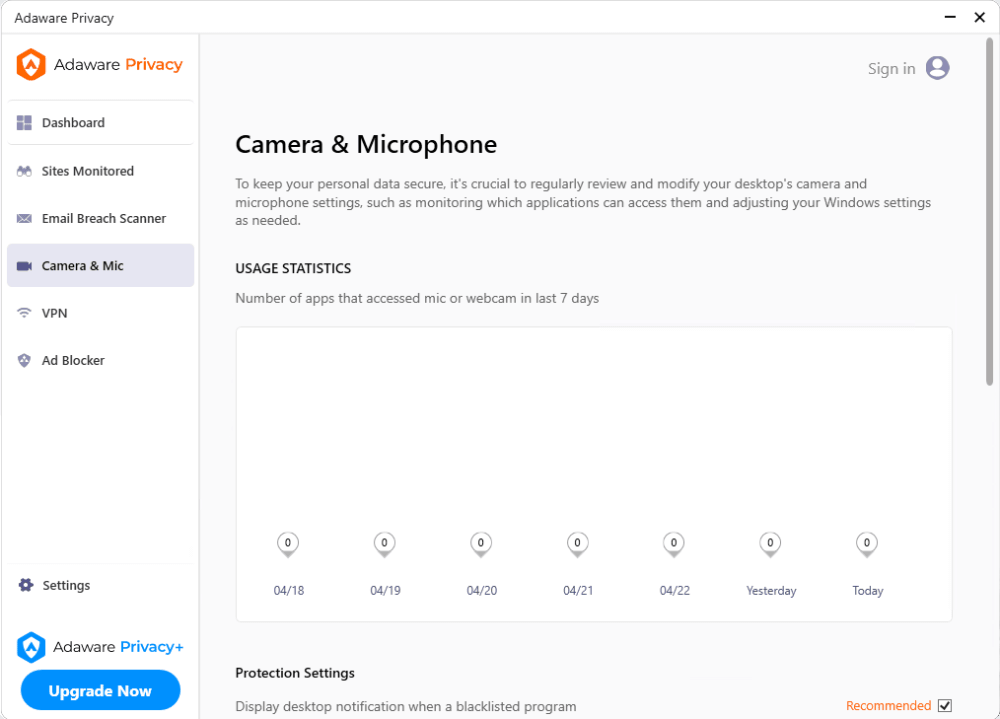This screenshot has height=719, width=1000.
Task: Open the Email Breach Scanner page
Action: click(x=103, y=218)
